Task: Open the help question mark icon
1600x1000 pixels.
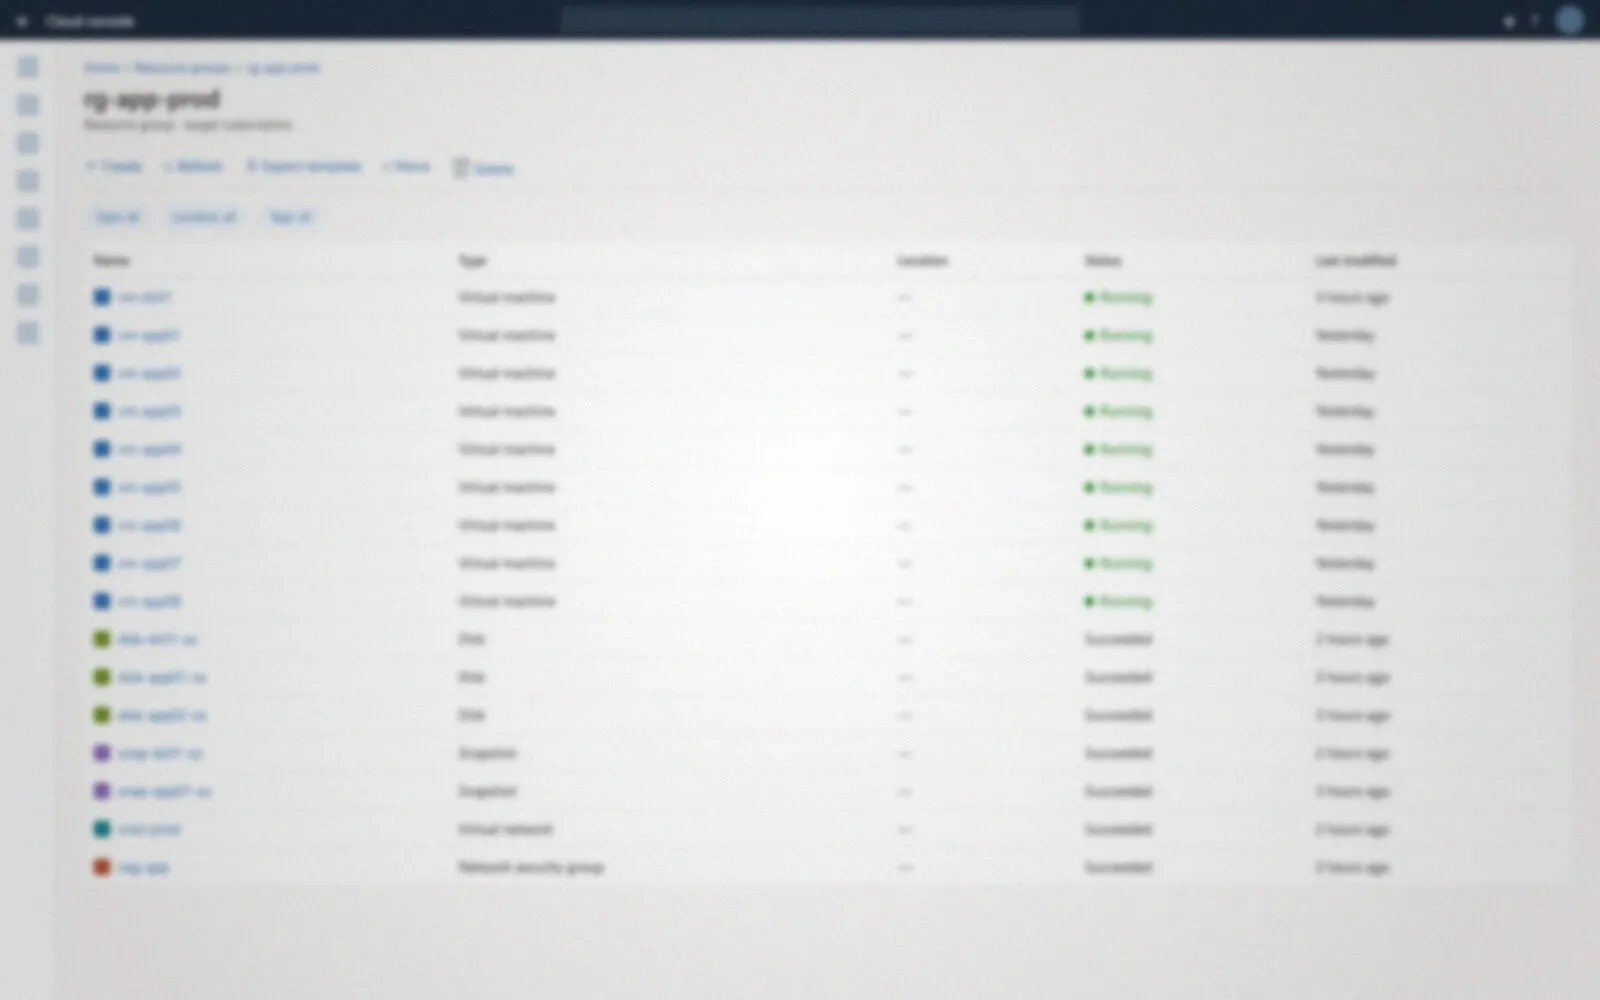Action: click(x=1535, y=21)
